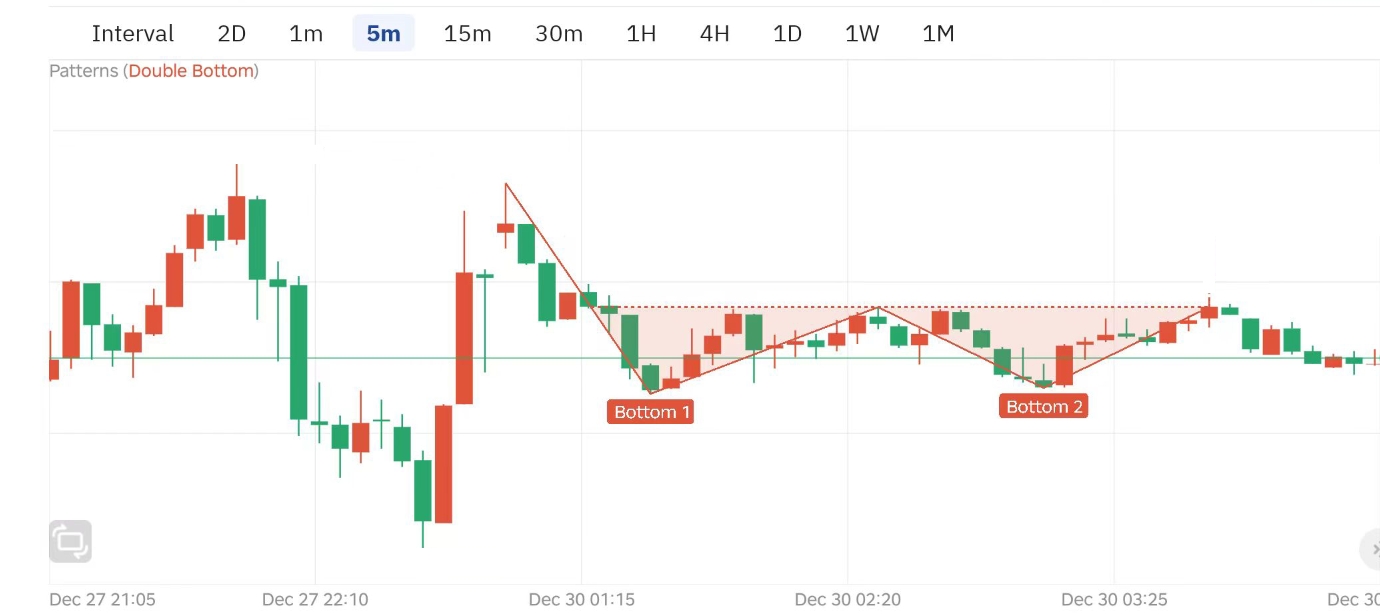Switch to the 1M interval
The image size is (1380, 614).
(938, 34)
